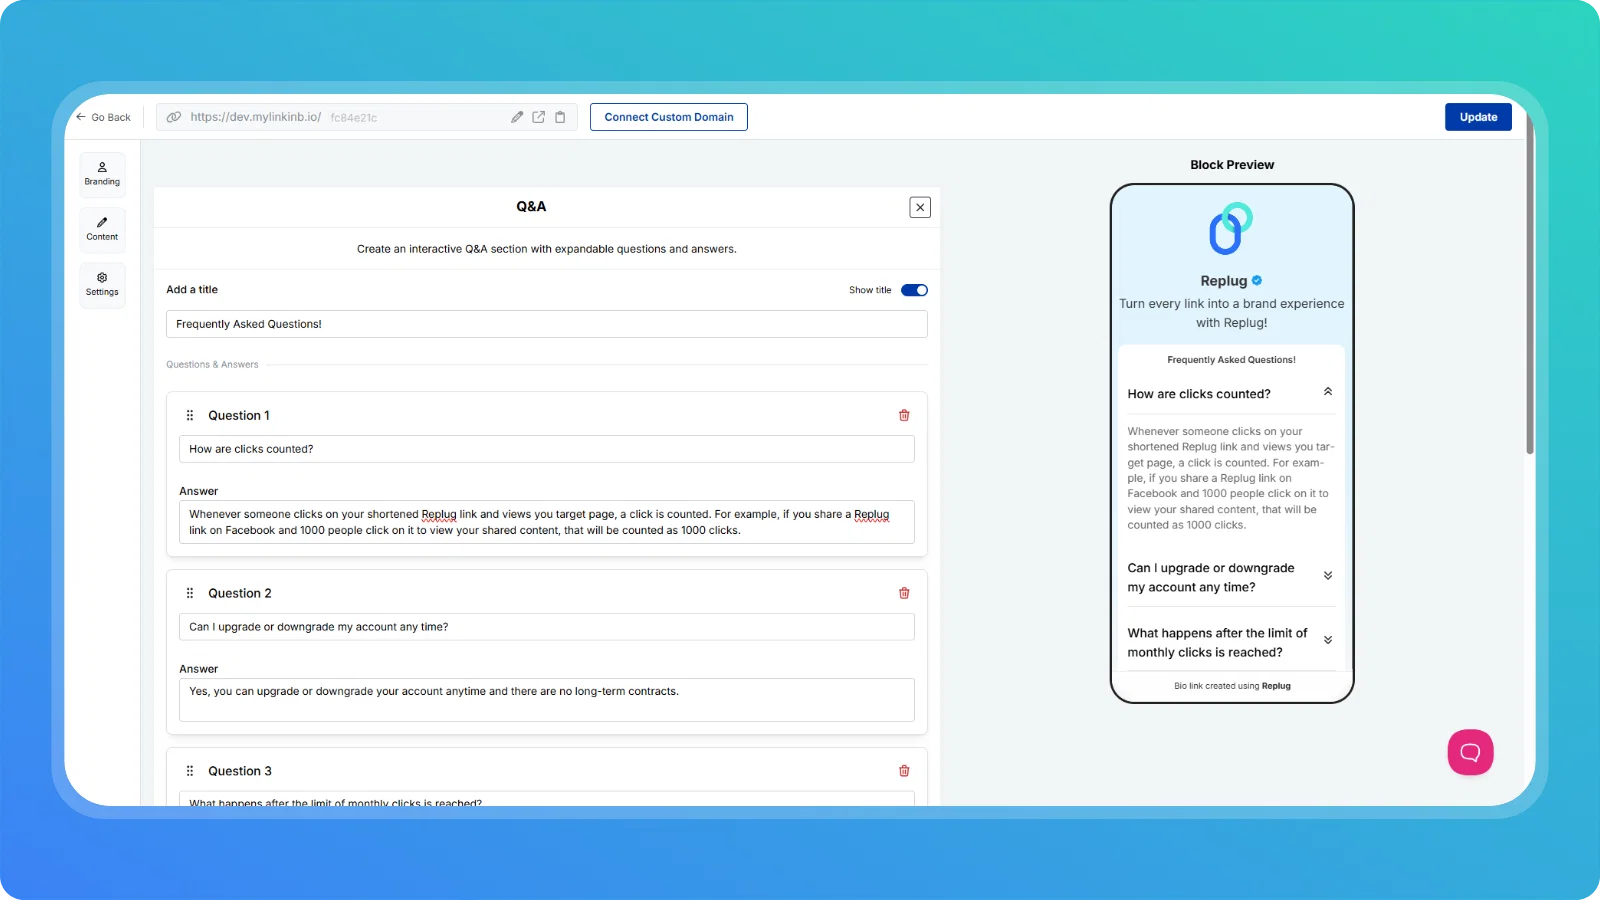
Task: Grab the Question 1 drag handle
Action: pos(190,415)
